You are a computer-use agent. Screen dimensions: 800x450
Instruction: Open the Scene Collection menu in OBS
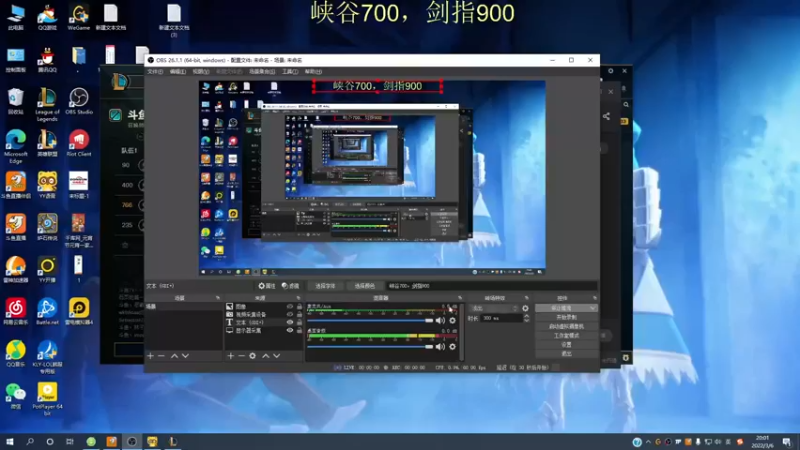[x=262, y=72]
